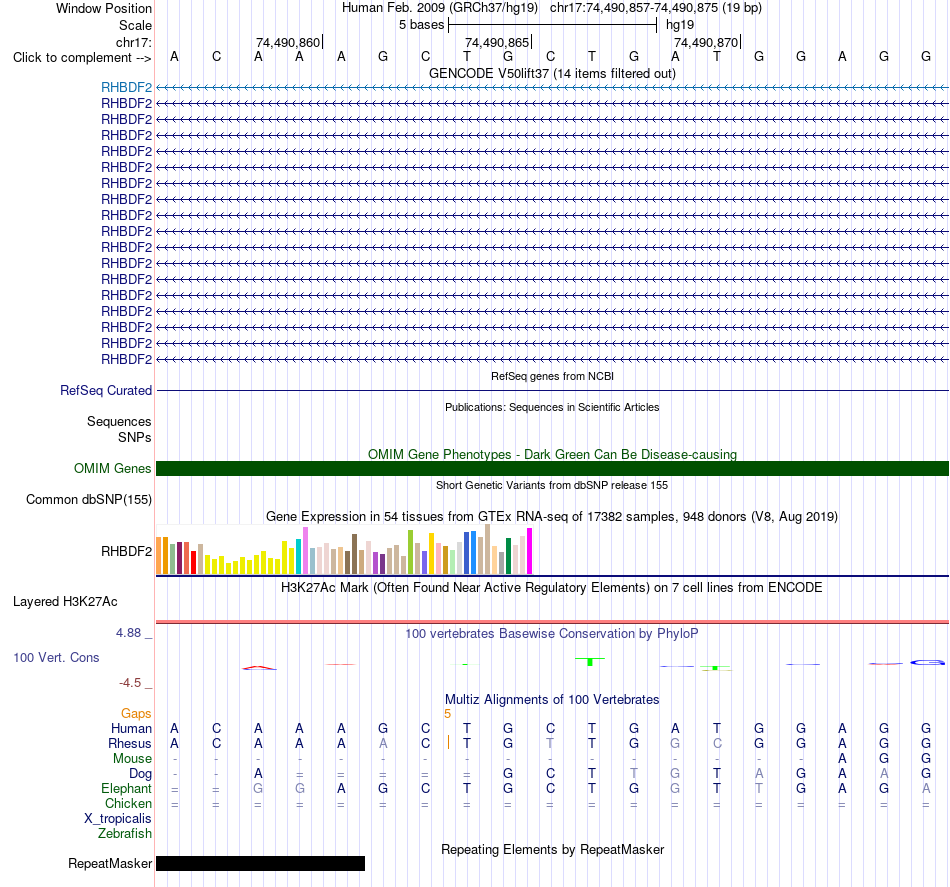Viewport: 950px width, 887px height.
Task: Click the tall green PhyloP conservation bar
Action: pos(590,662)
